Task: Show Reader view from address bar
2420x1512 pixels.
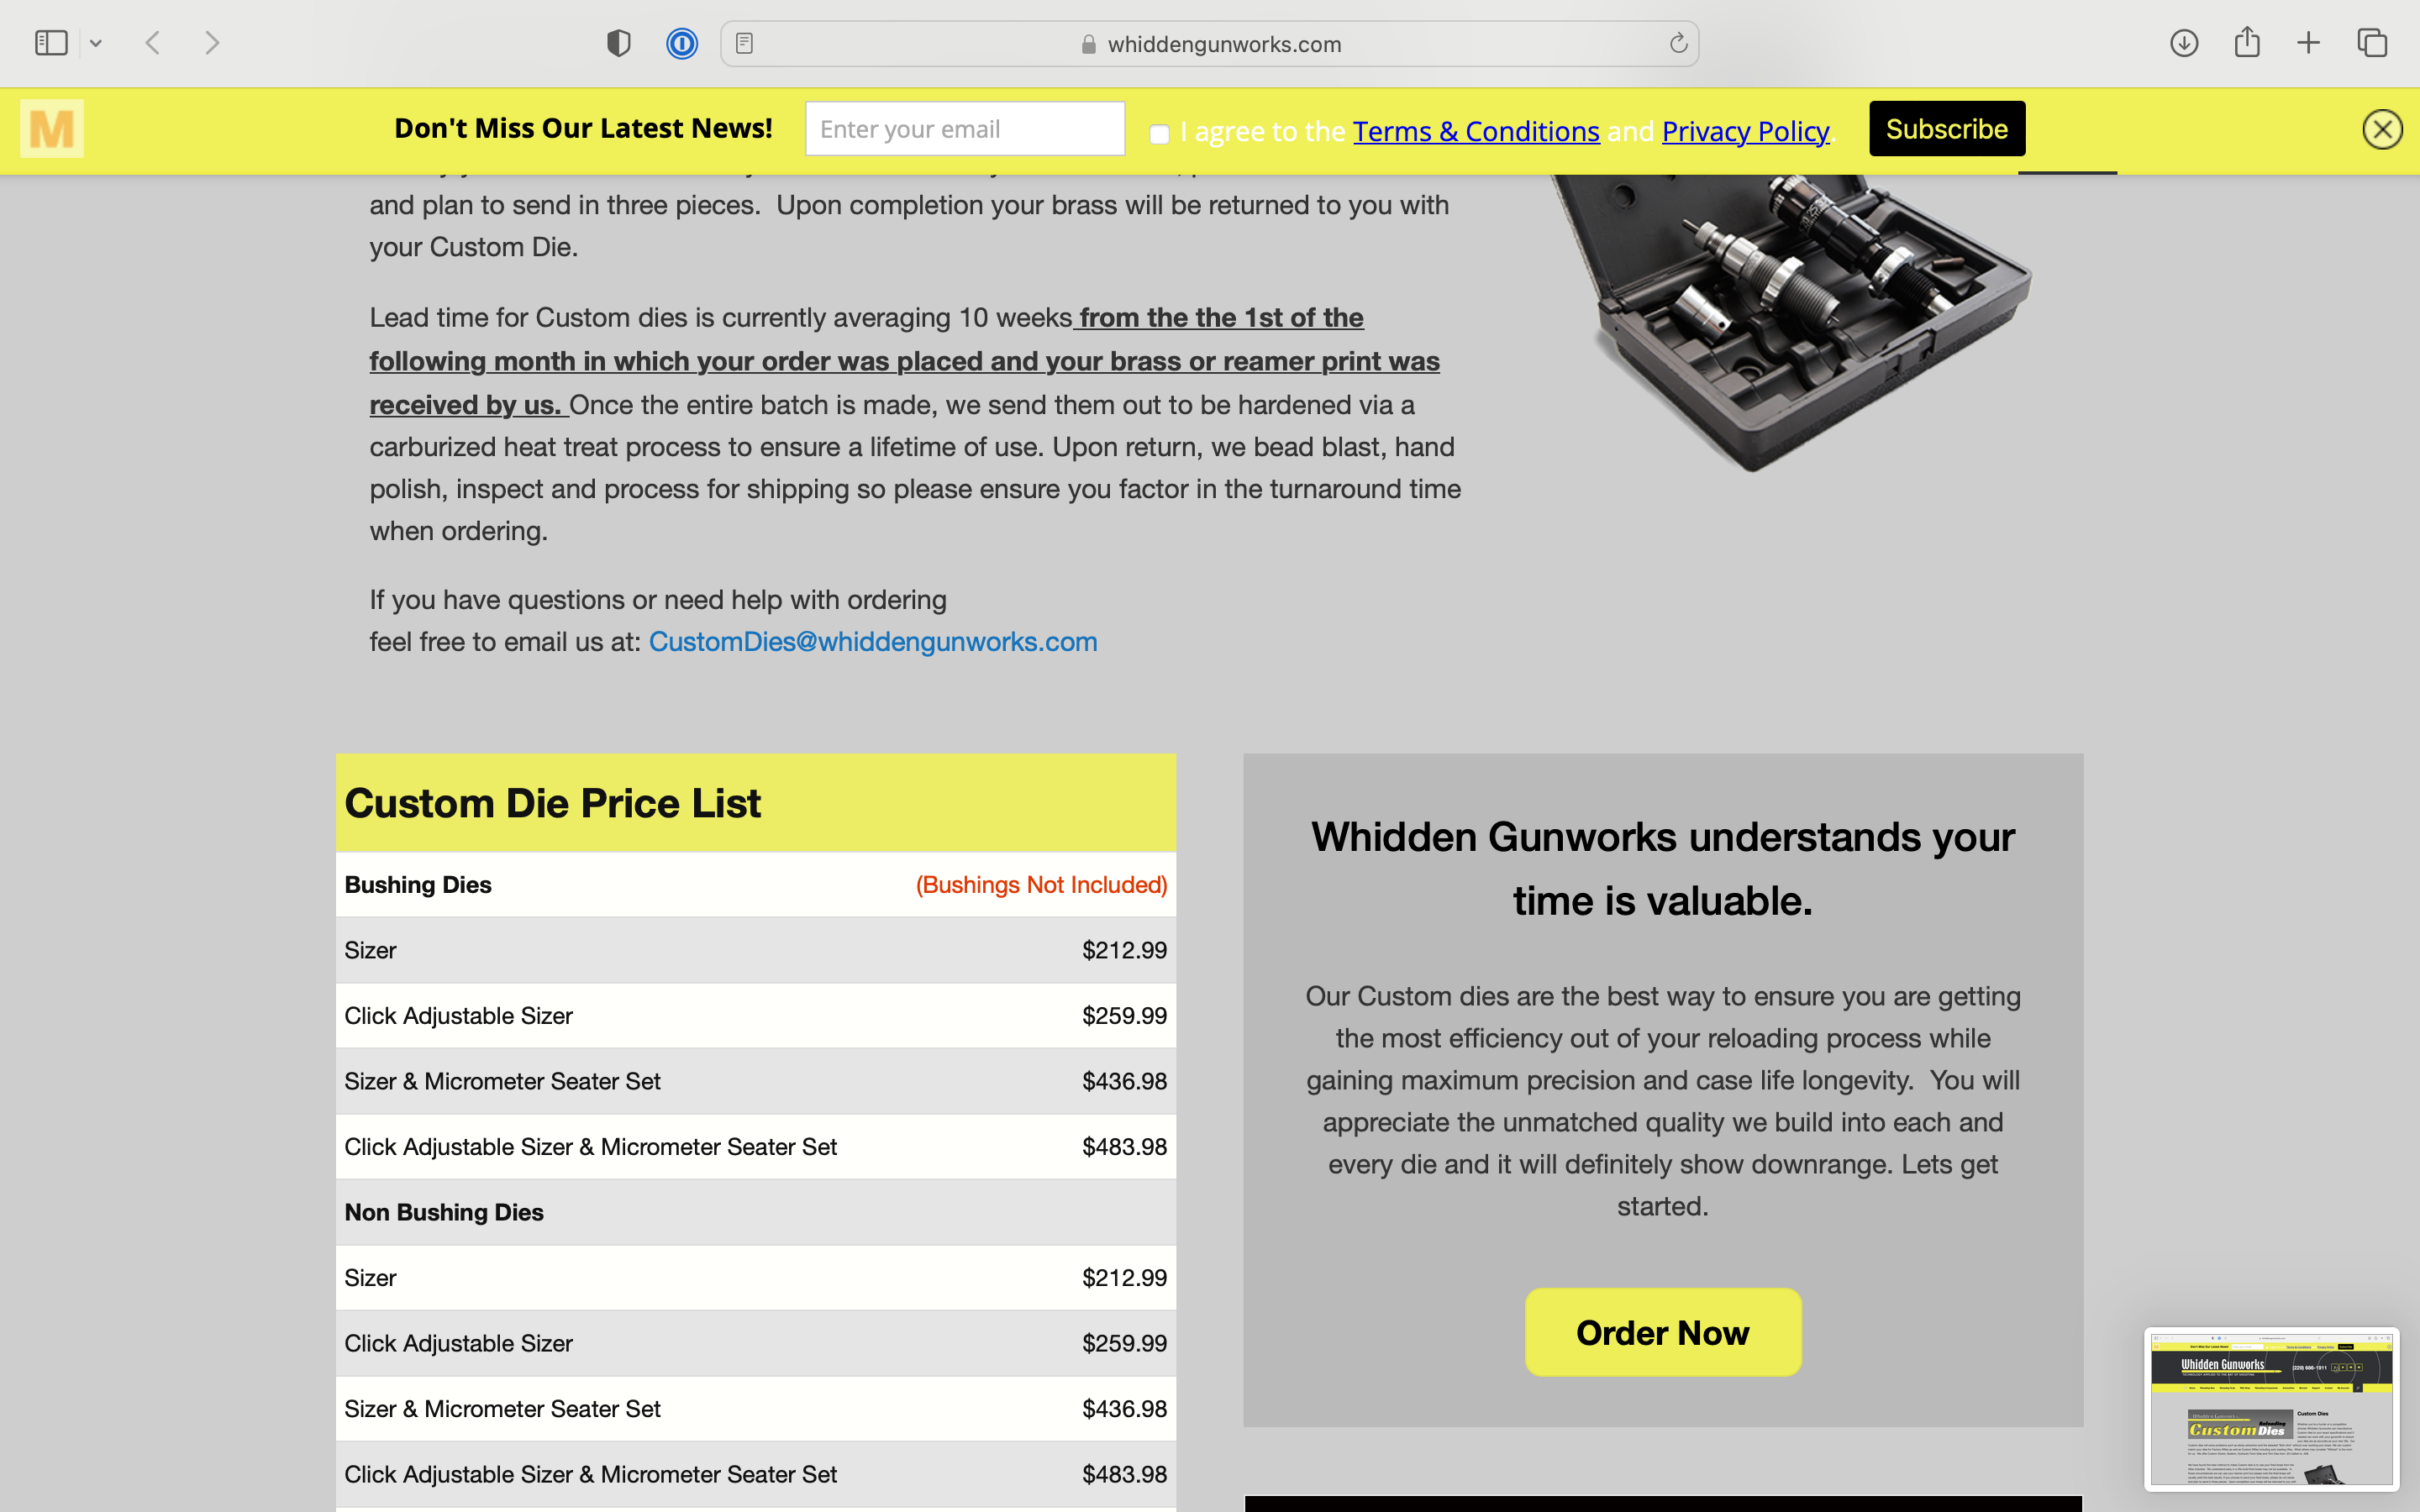Action: point(744,43)
